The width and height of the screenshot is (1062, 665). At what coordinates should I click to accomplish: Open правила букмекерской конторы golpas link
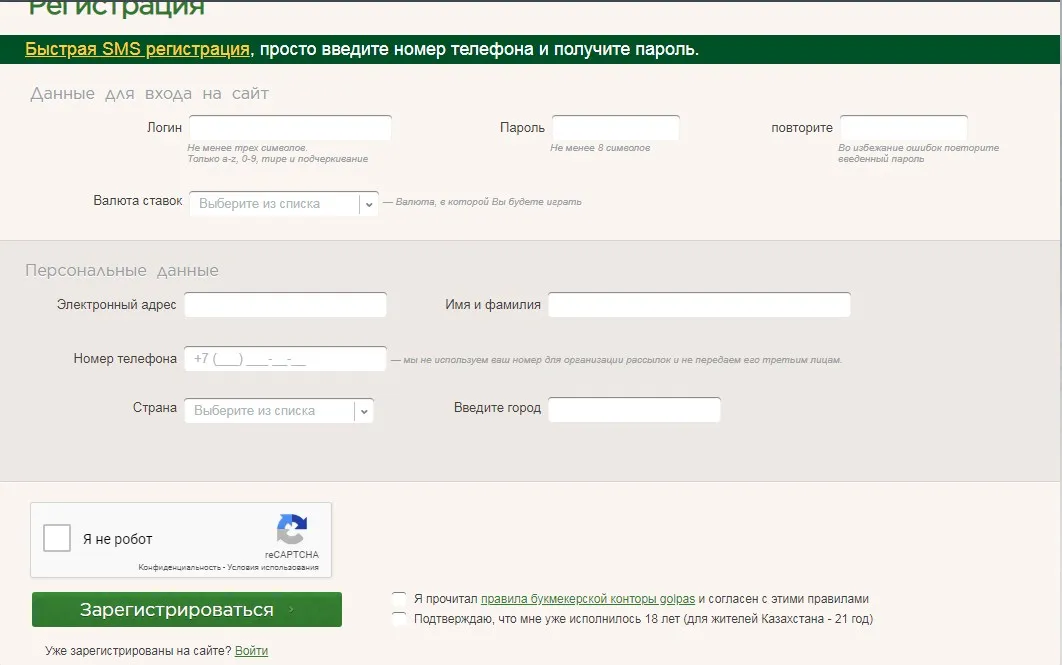[588, 599]
